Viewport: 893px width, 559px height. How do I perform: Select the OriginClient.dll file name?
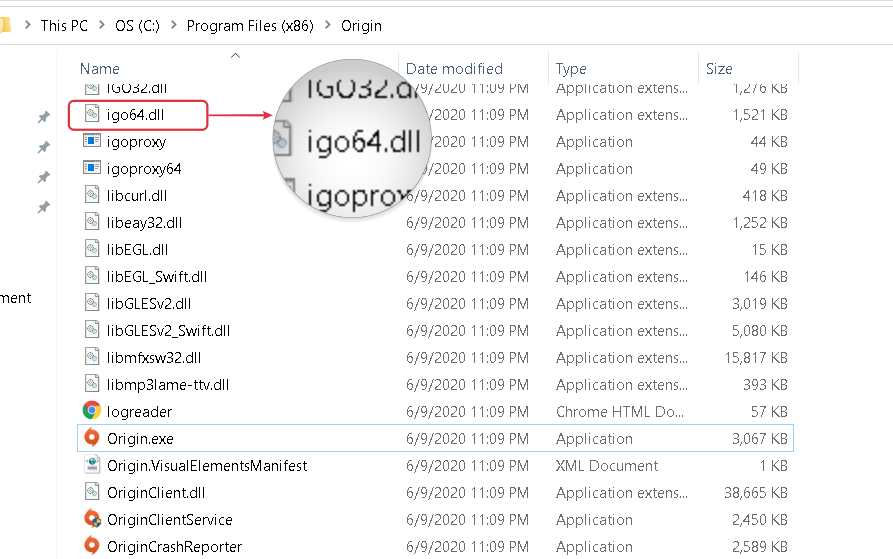(155, 493)
